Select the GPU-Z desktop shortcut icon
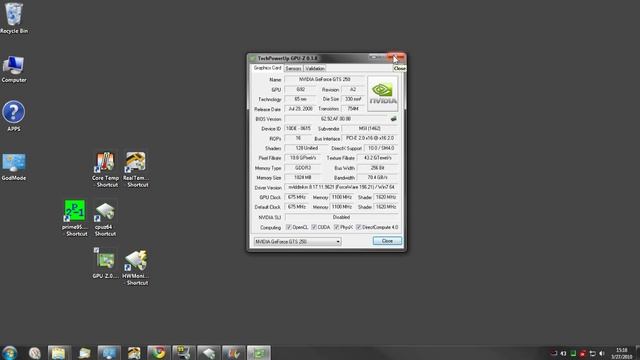The image size is (640, 360). (105, 263)
